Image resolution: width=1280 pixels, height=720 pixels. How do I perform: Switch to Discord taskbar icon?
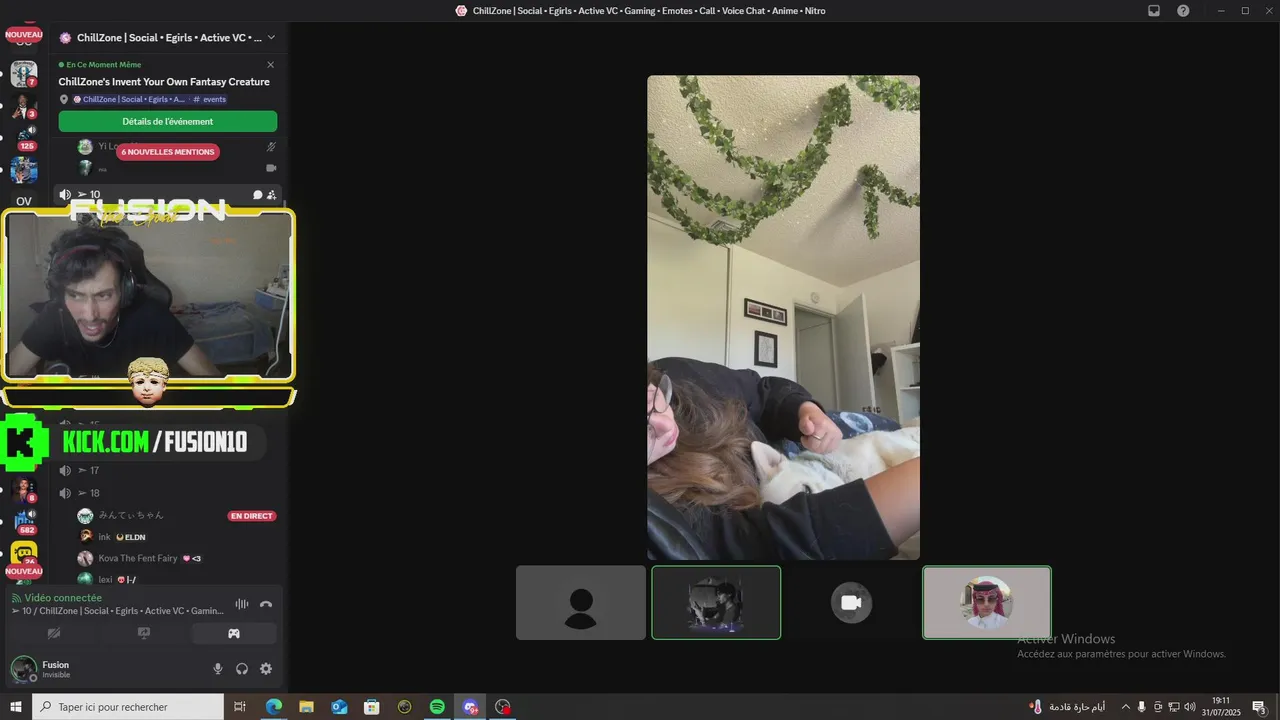click(470, 707)
